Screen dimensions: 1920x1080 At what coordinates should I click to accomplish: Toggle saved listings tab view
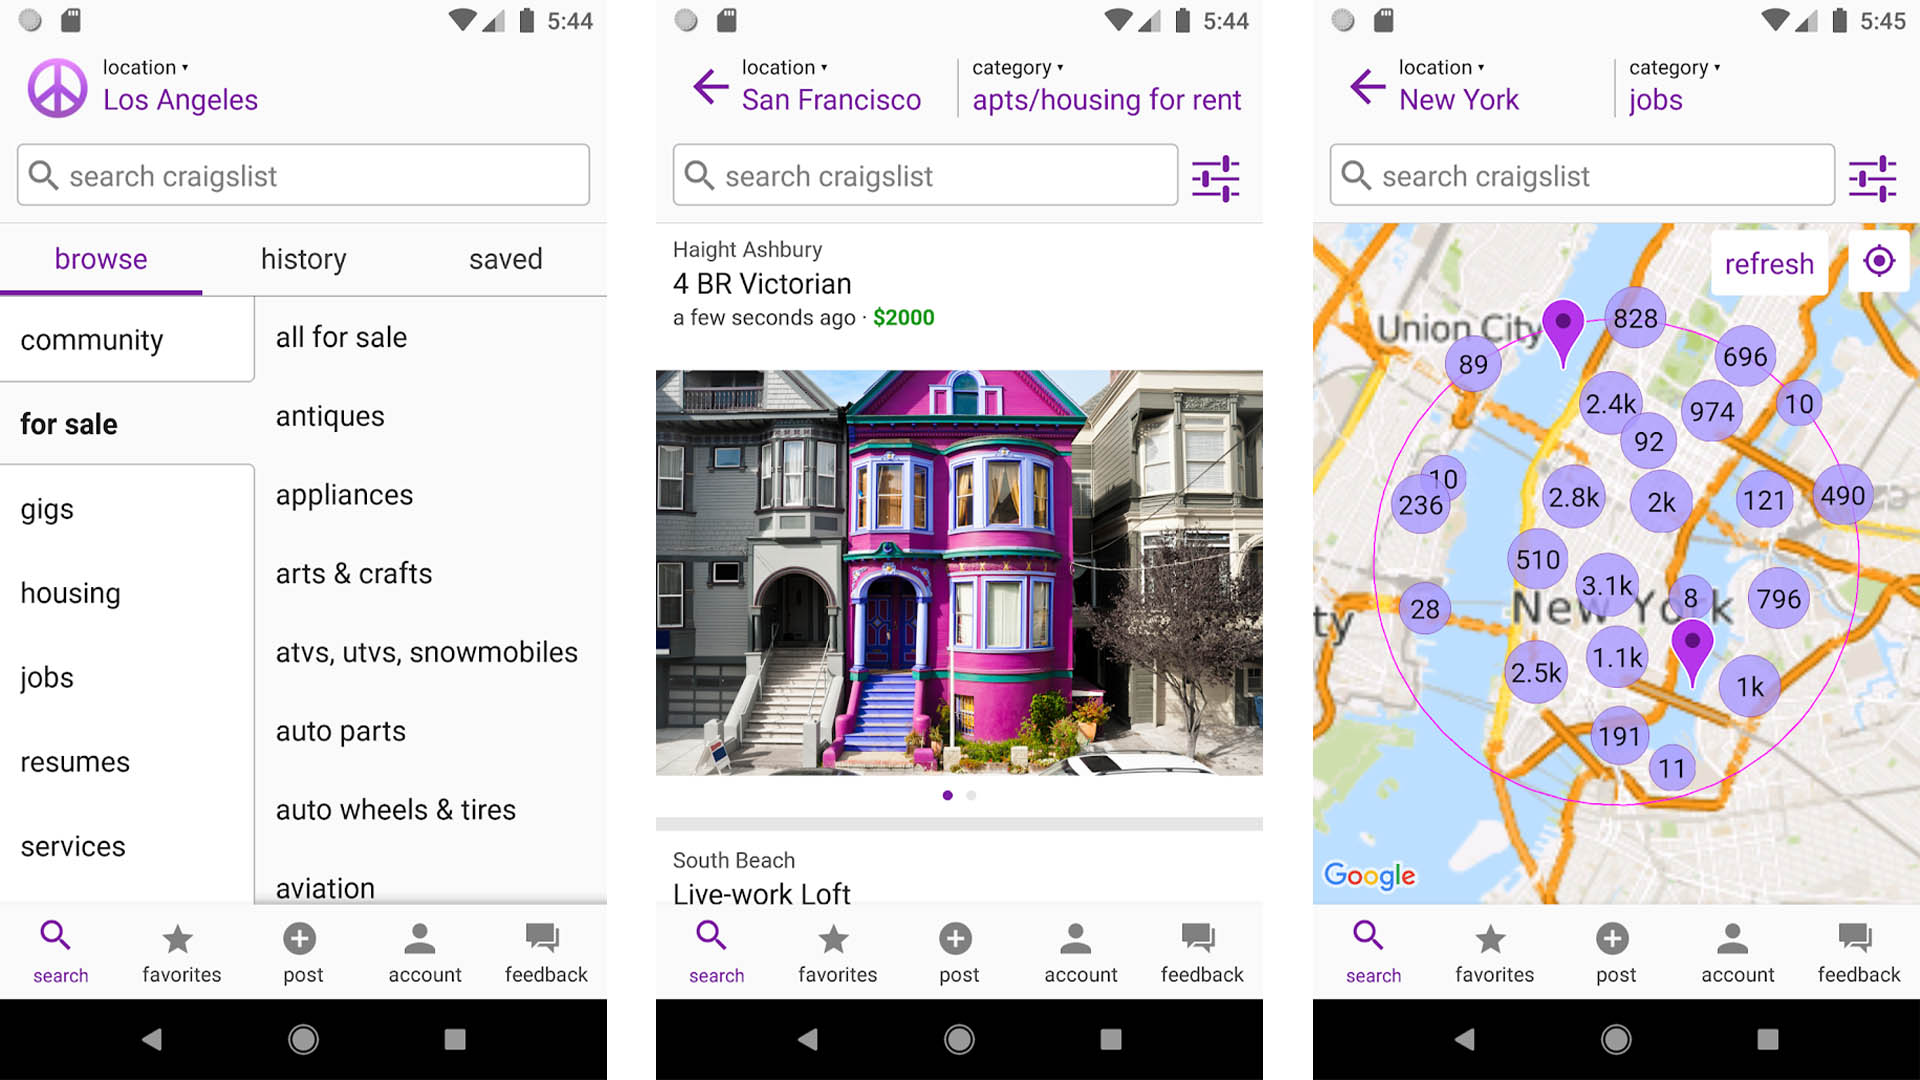pos(505,258)
